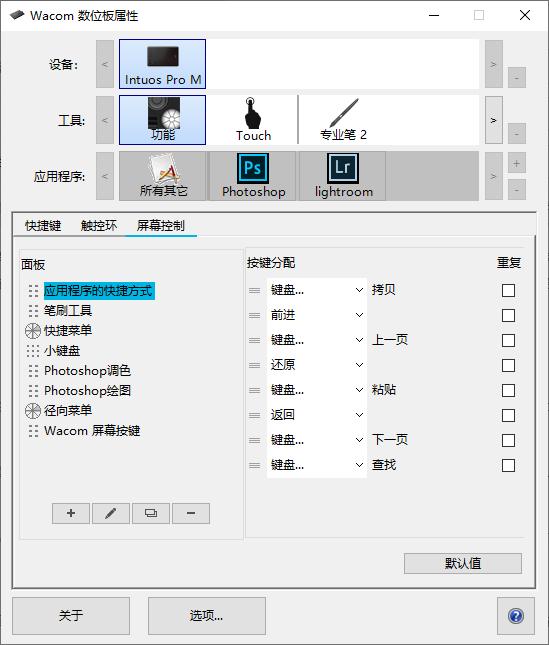Enable repeat checkbox for 查找
Screen dimensions: 549x645
pos(508,465)
